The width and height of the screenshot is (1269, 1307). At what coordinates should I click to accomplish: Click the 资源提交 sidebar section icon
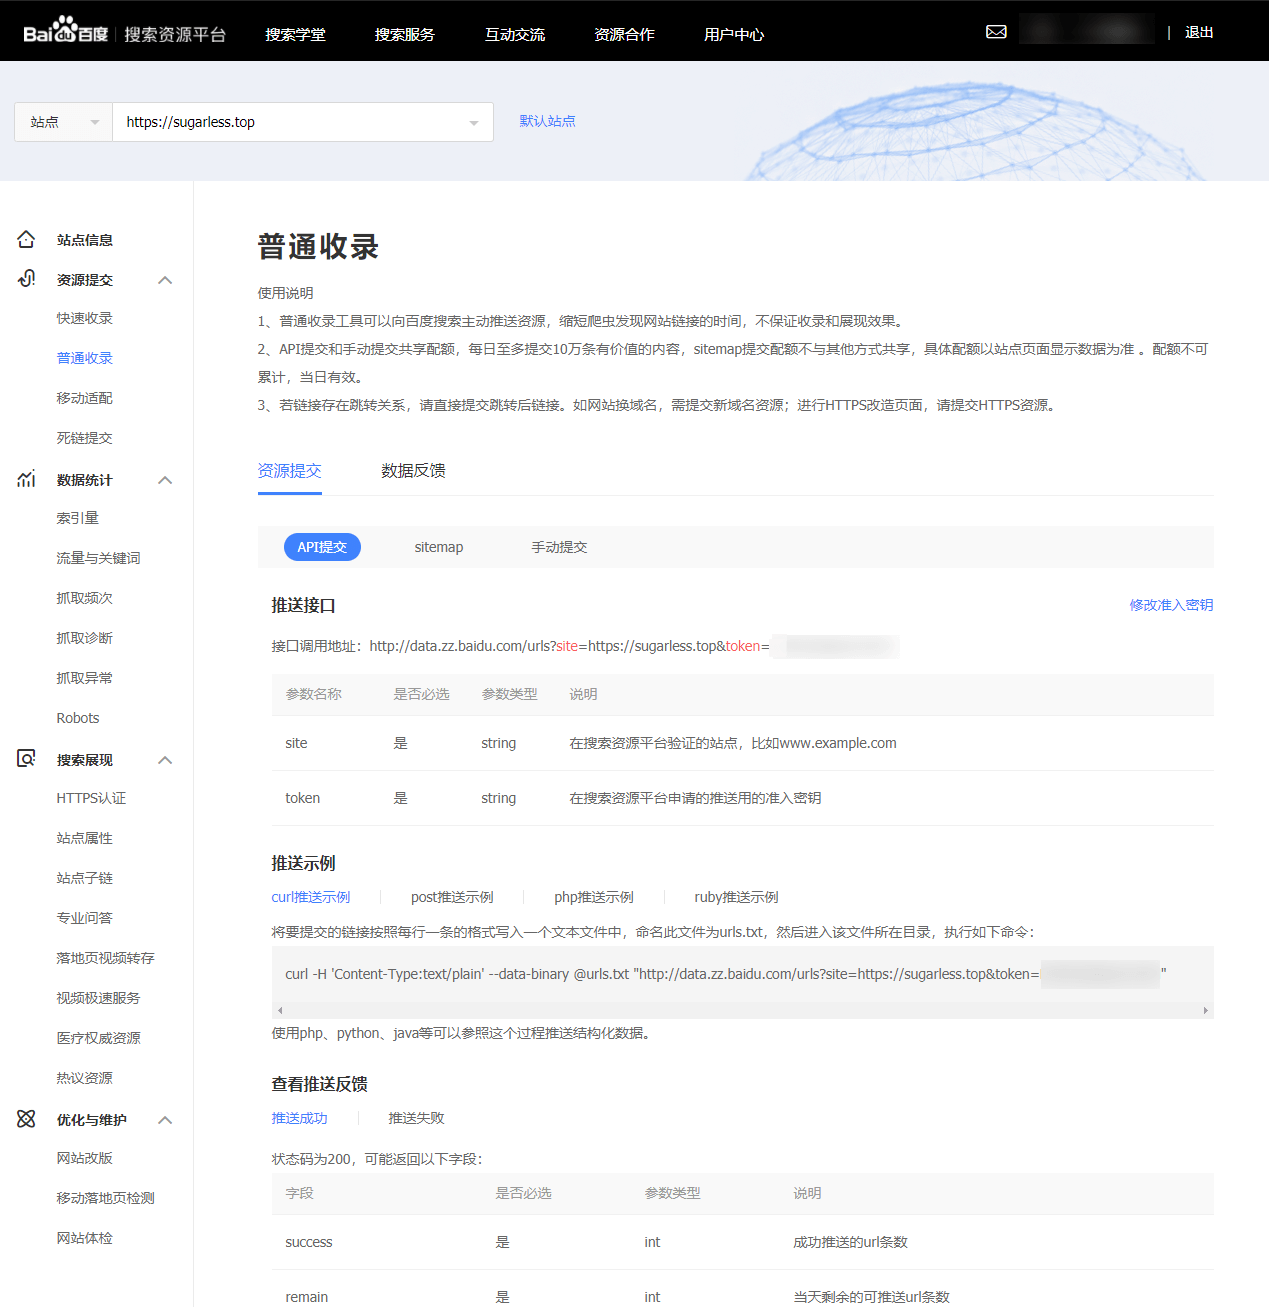26,279
